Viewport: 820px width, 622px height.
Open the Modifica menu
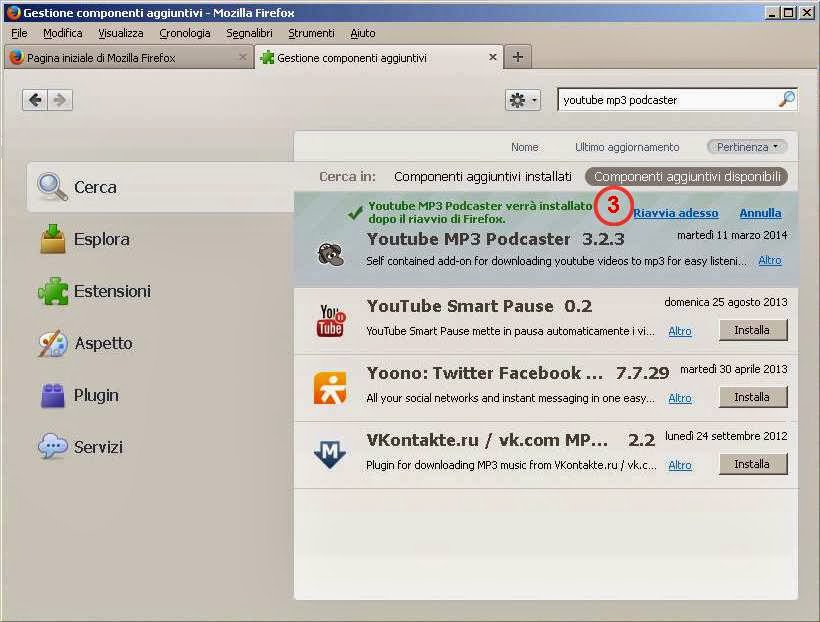(x=63, y=33)
